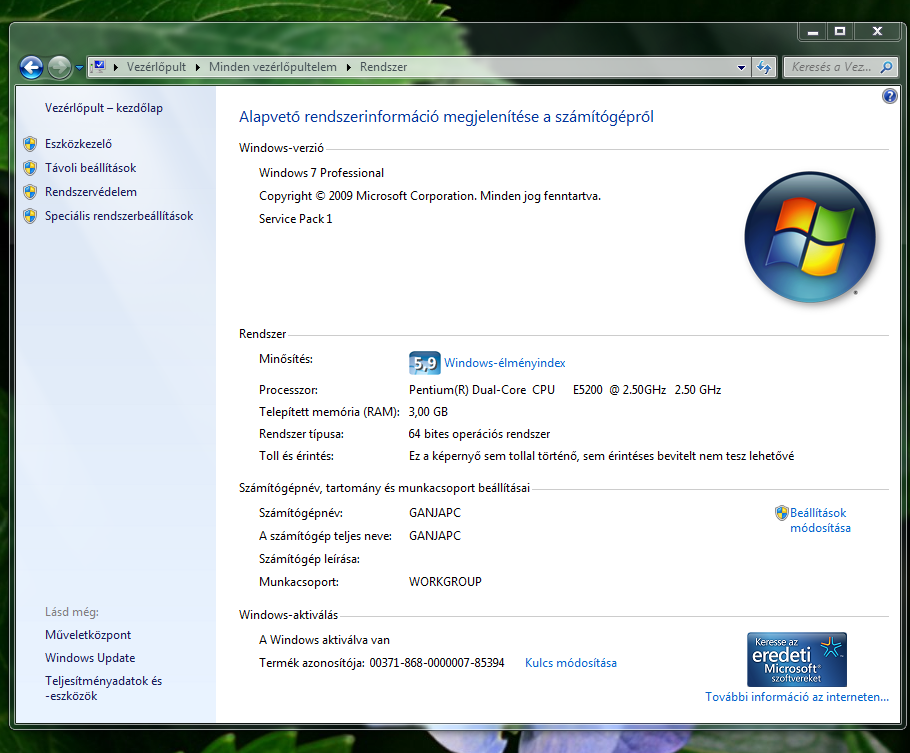Click the Windows logo image
The width and height of the screenshot is (910, 753).
[810, 237]
